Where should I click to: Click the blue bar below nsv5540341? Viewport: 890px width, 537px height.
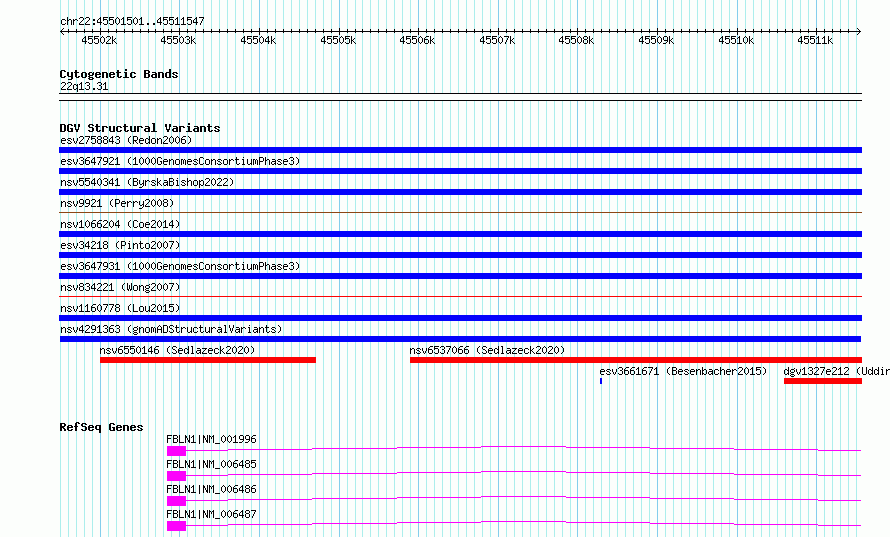[460, 192]
